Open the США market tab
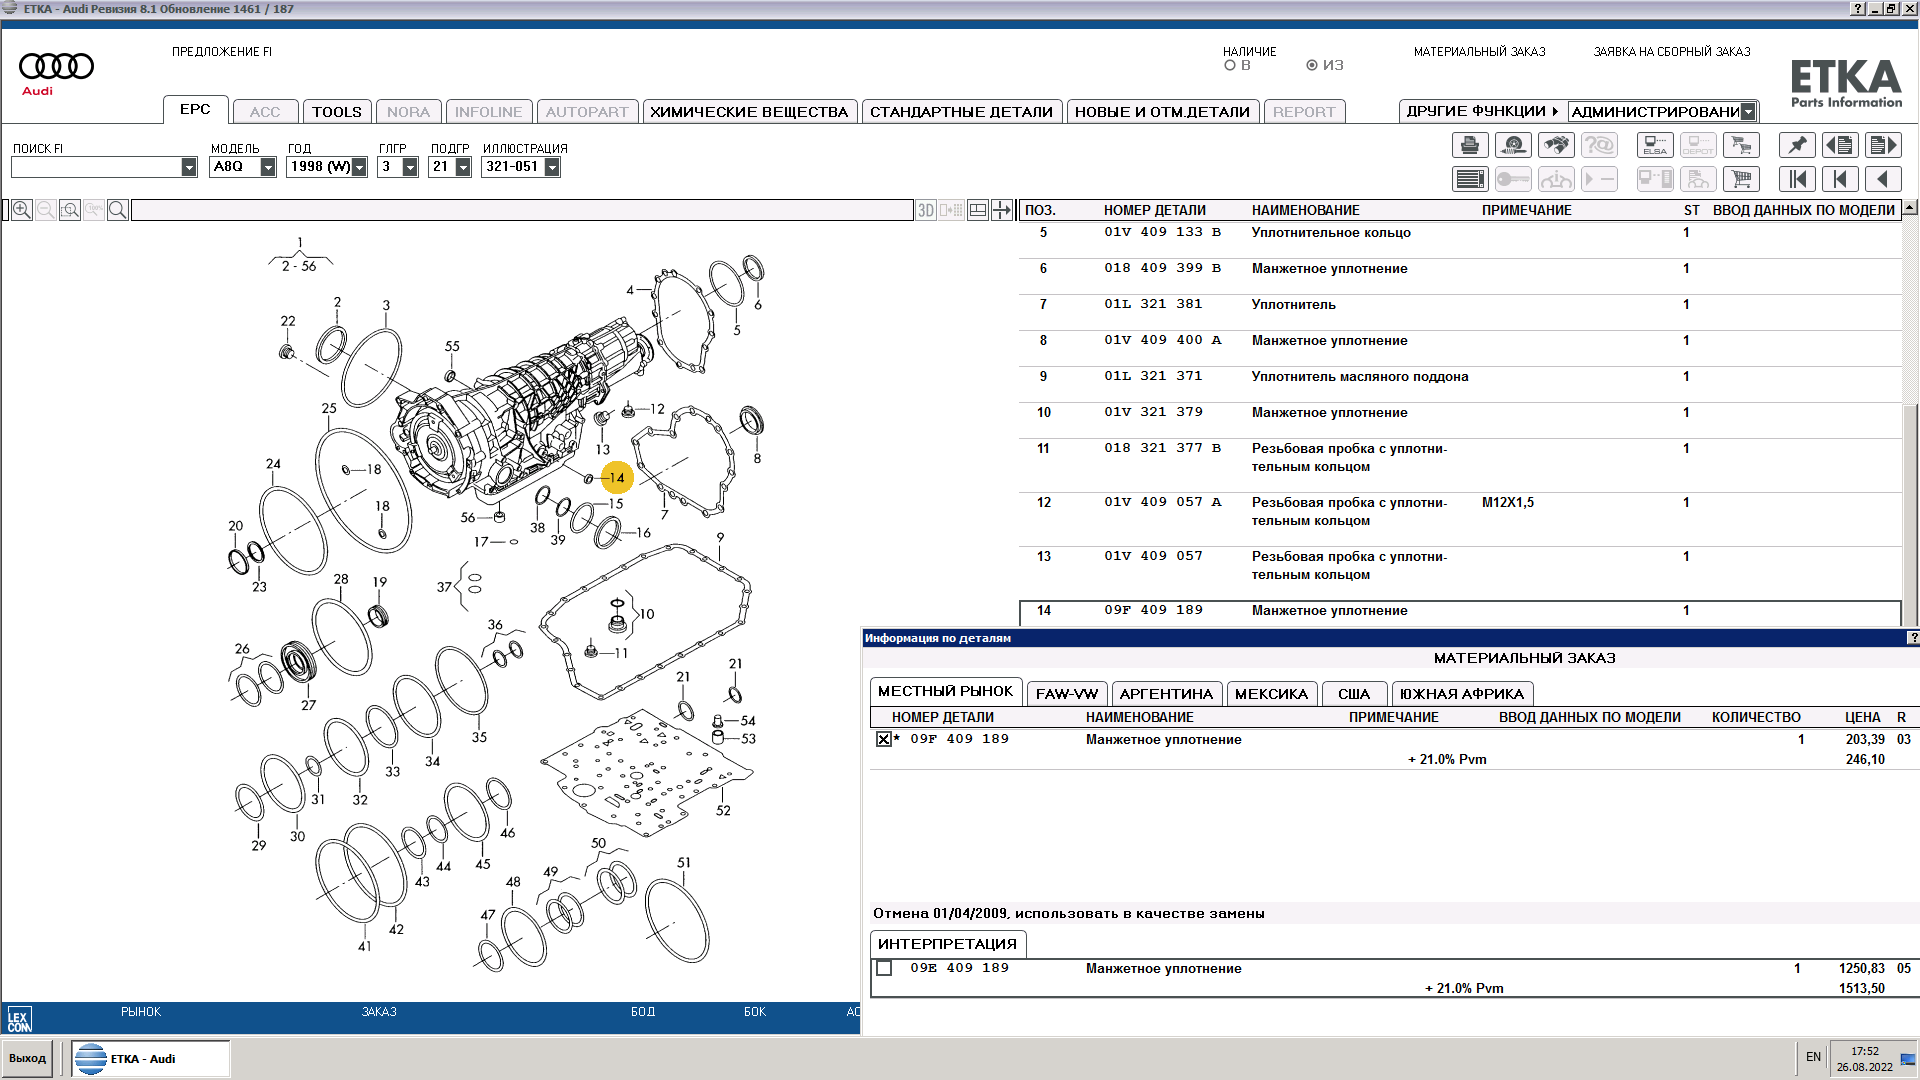The image size is (1920, 1080). tap(1353, 694)
